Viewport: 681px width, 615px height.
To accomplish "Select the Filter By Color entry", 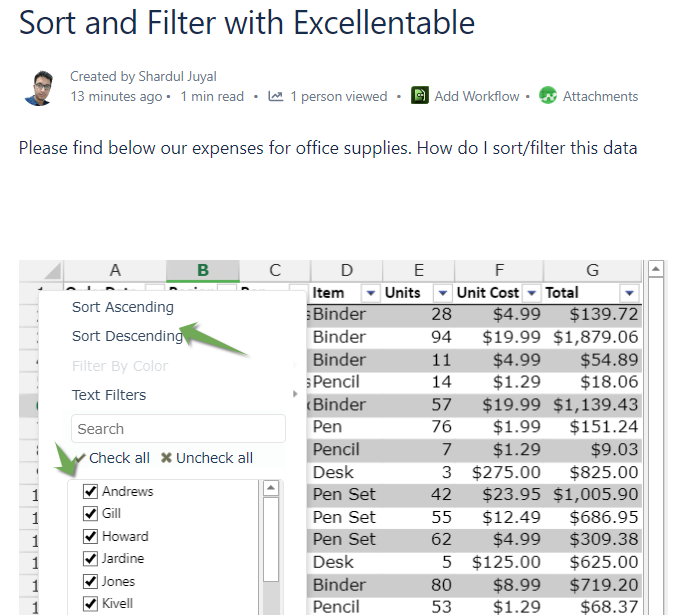I will pyautogui.click(x=120, y=366).
